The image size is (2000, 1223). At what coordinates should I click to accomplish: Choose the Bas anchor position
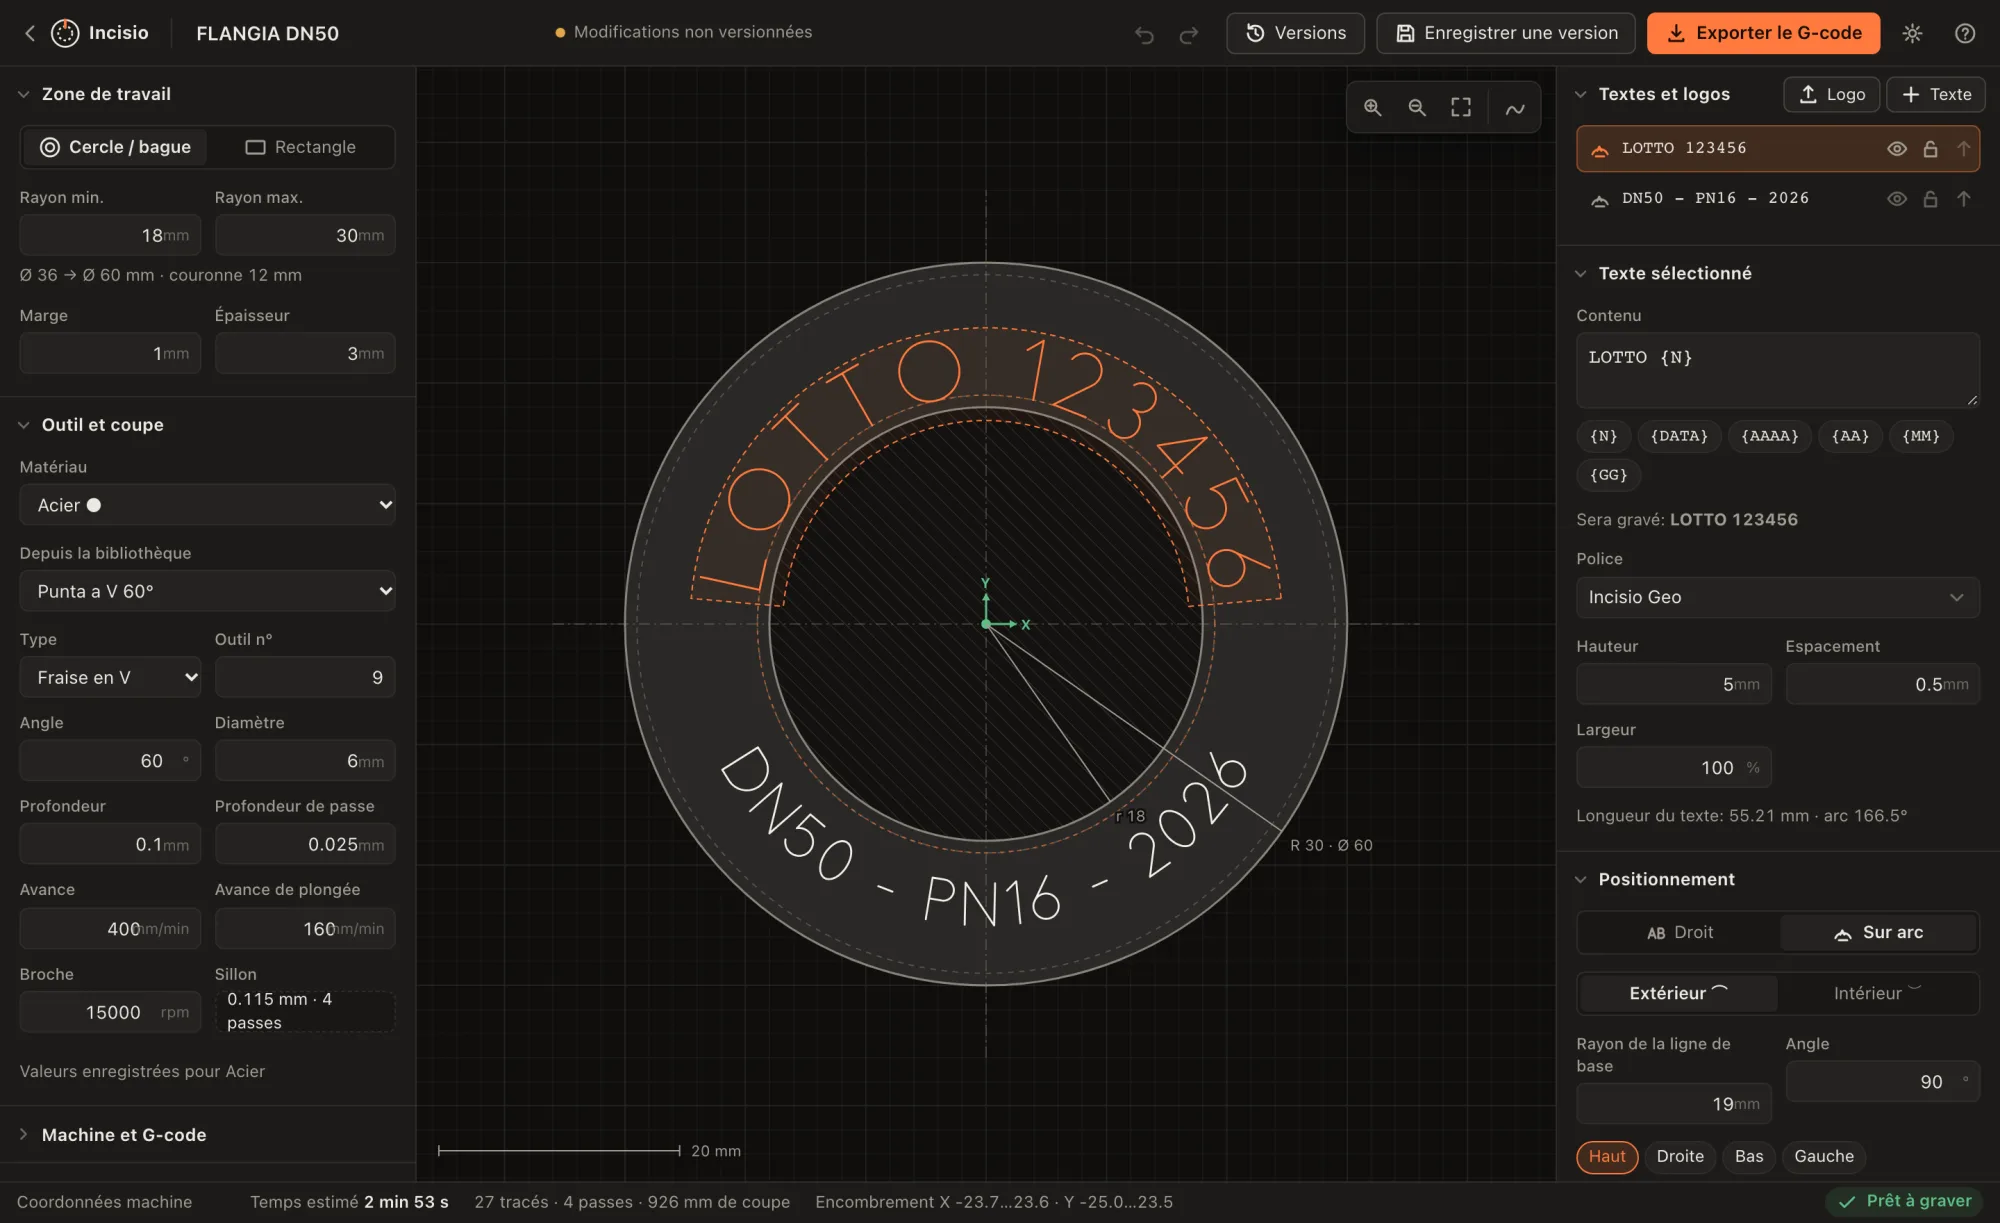(1749, 1156)
